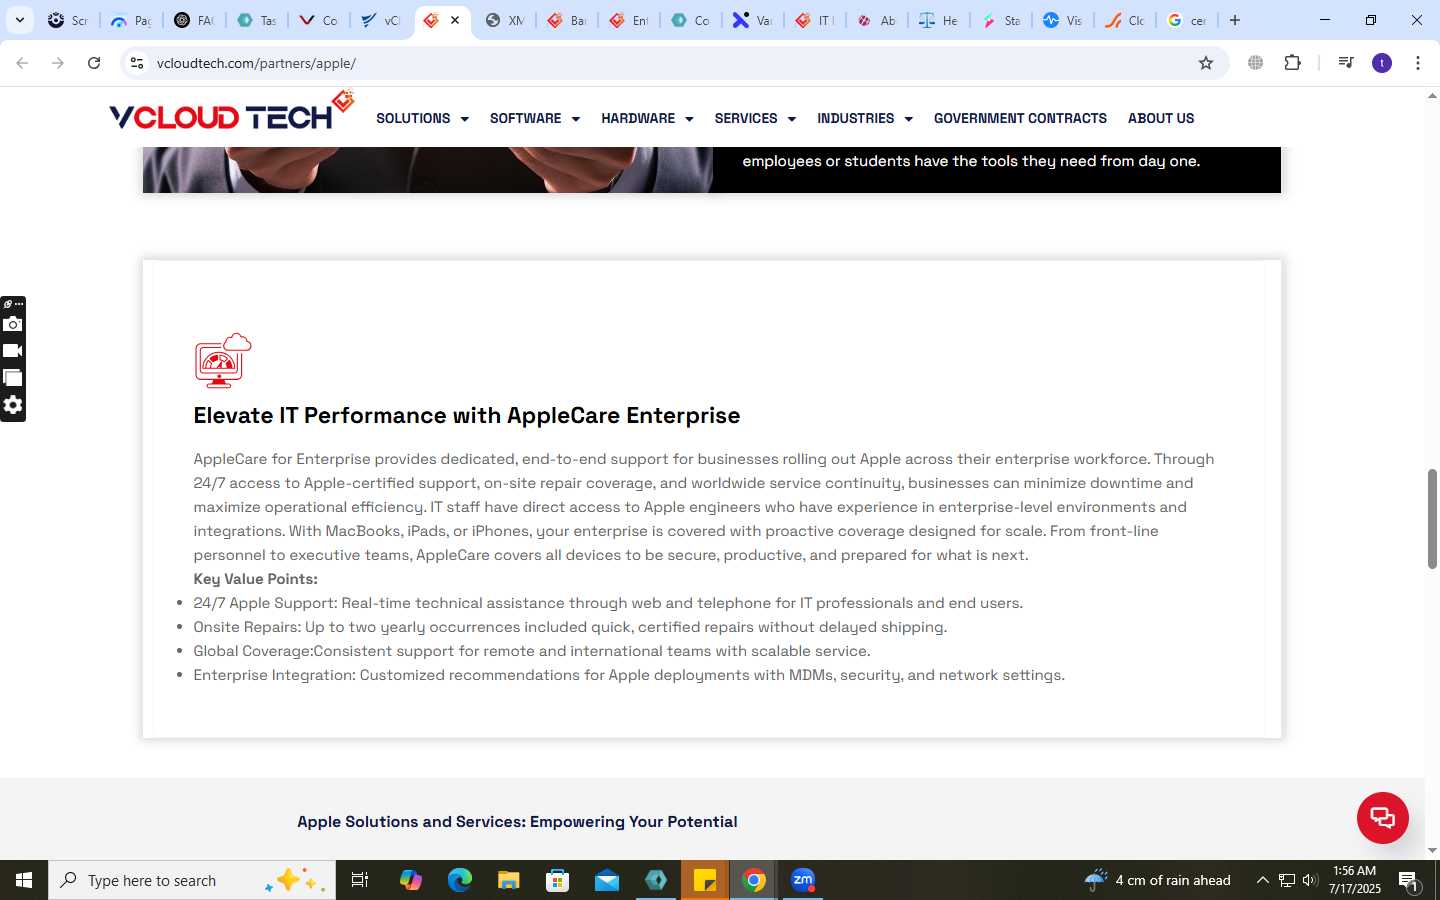Open Copilot from the taskbar
This screenshot has height=900, width=1440.
tap(411, 880)
